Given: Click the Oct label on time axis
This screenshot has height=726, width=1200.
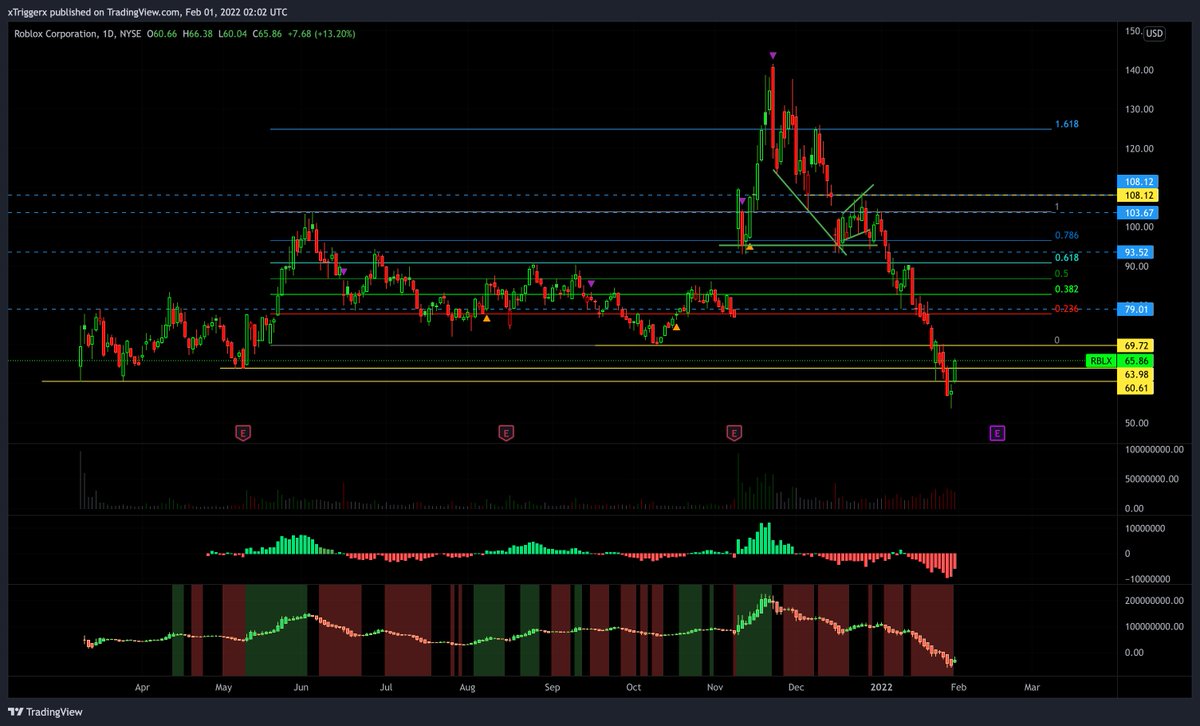Looking at the screenshot, I should coord(632,687).
